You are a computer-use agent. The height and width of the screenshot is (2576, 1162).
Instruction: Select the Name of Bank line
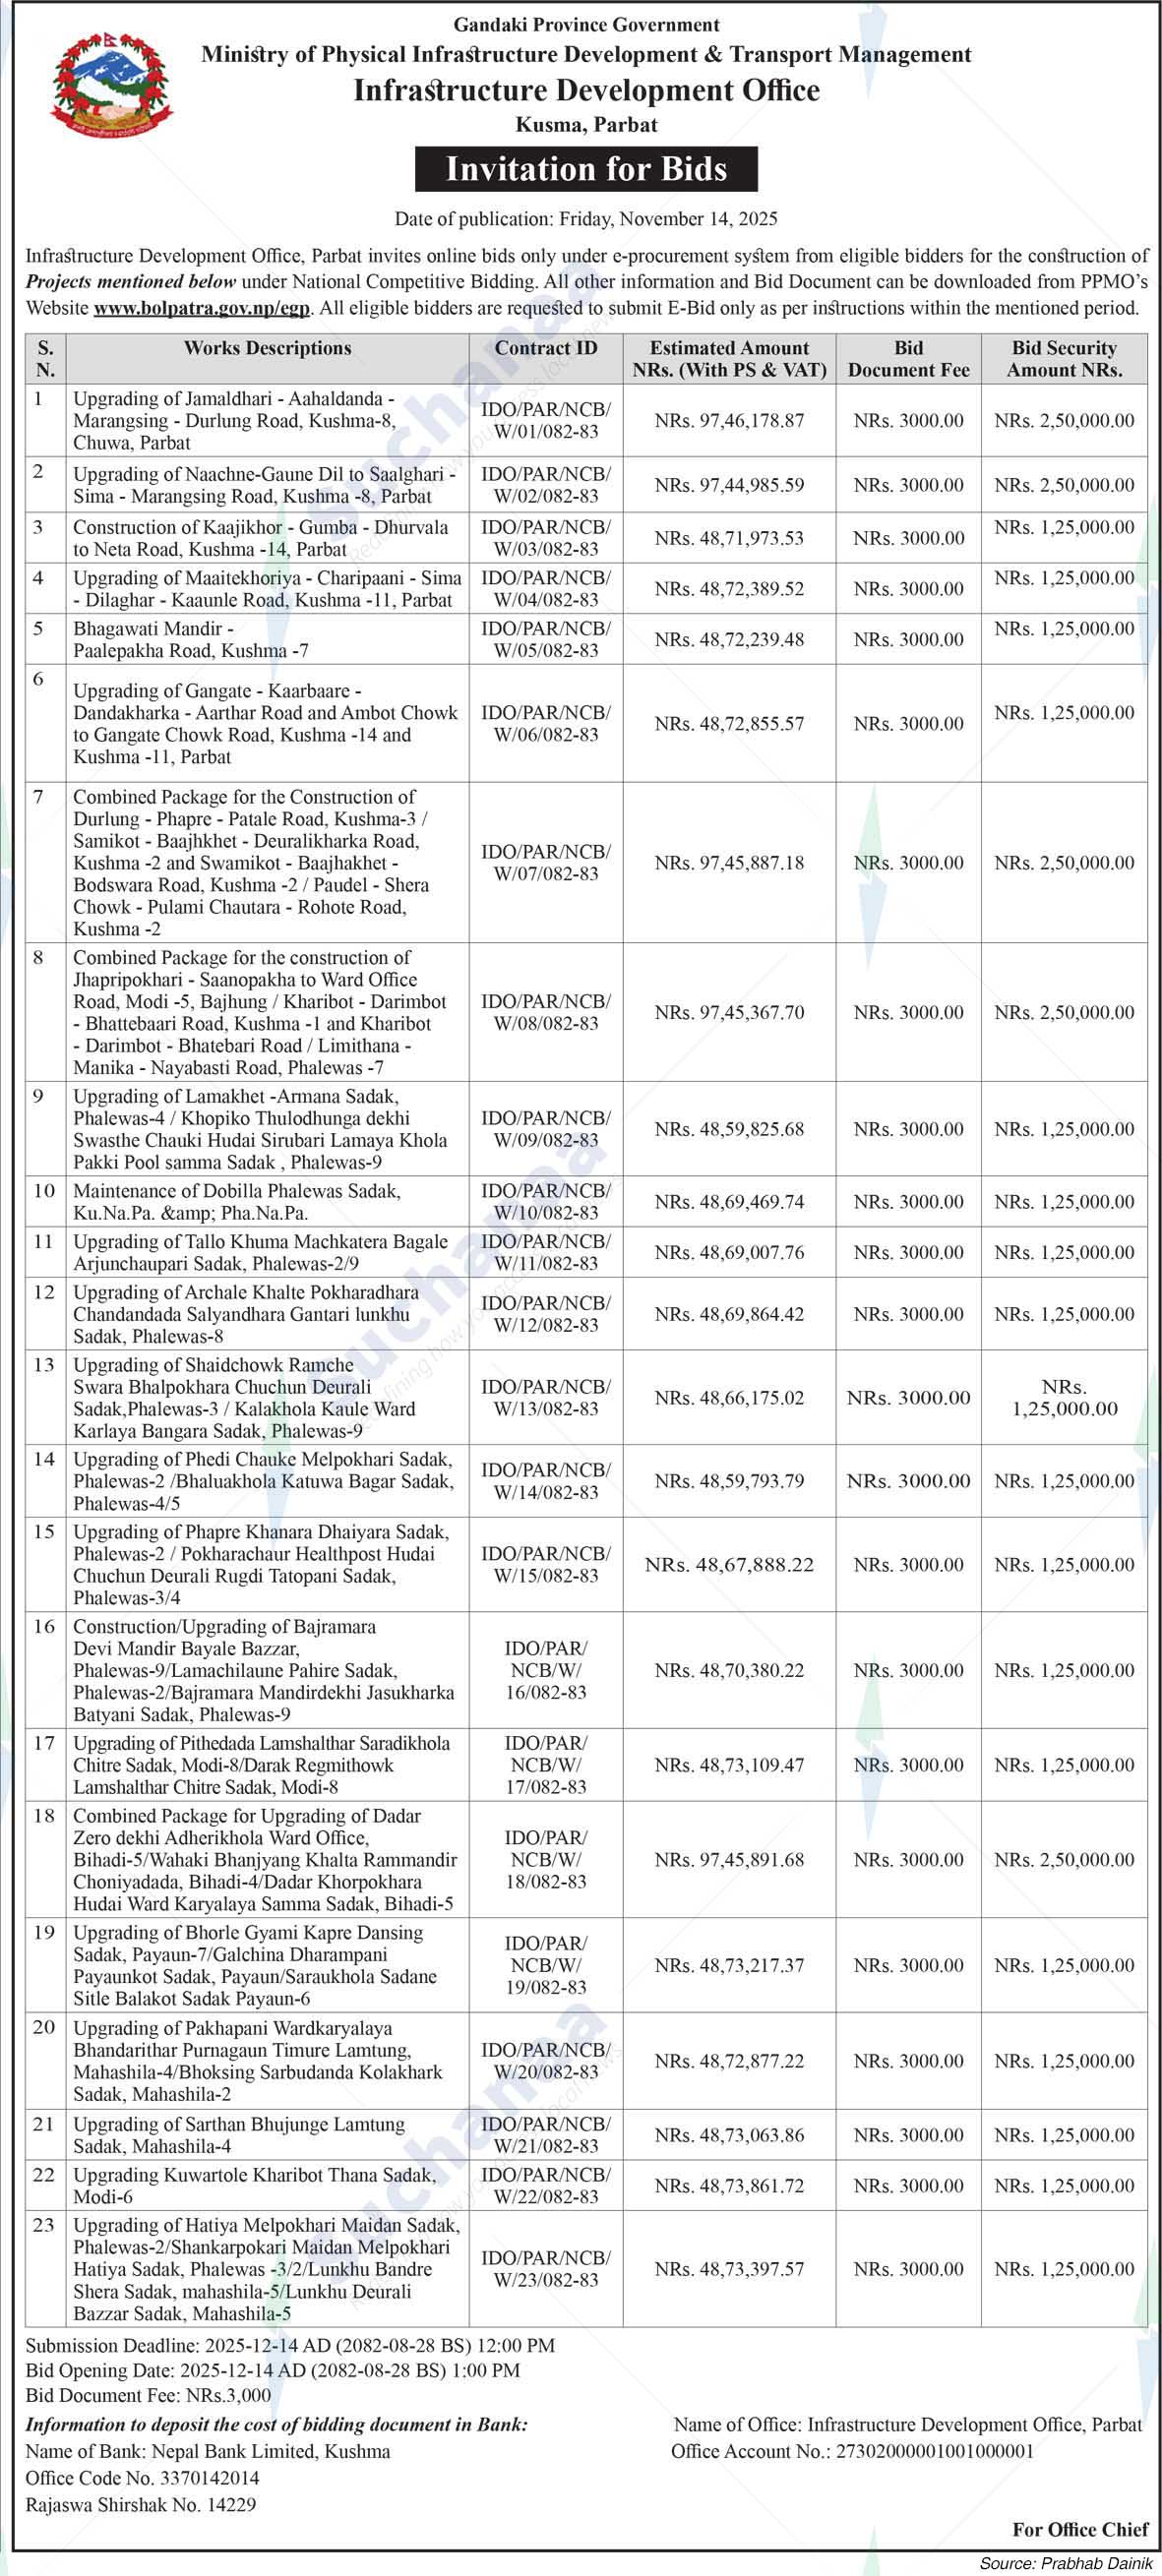(x=208, y=2451)
